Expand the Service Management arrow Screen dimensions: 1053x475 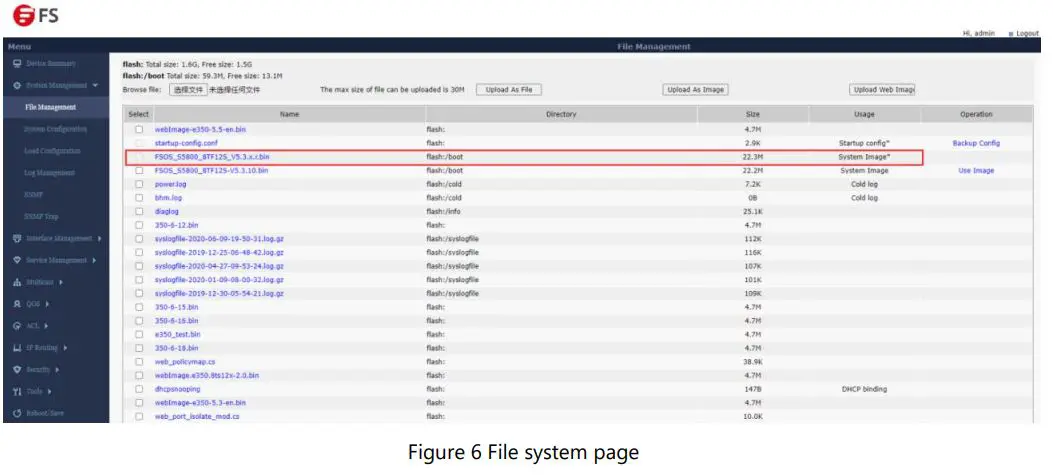[x=94, y=260]
